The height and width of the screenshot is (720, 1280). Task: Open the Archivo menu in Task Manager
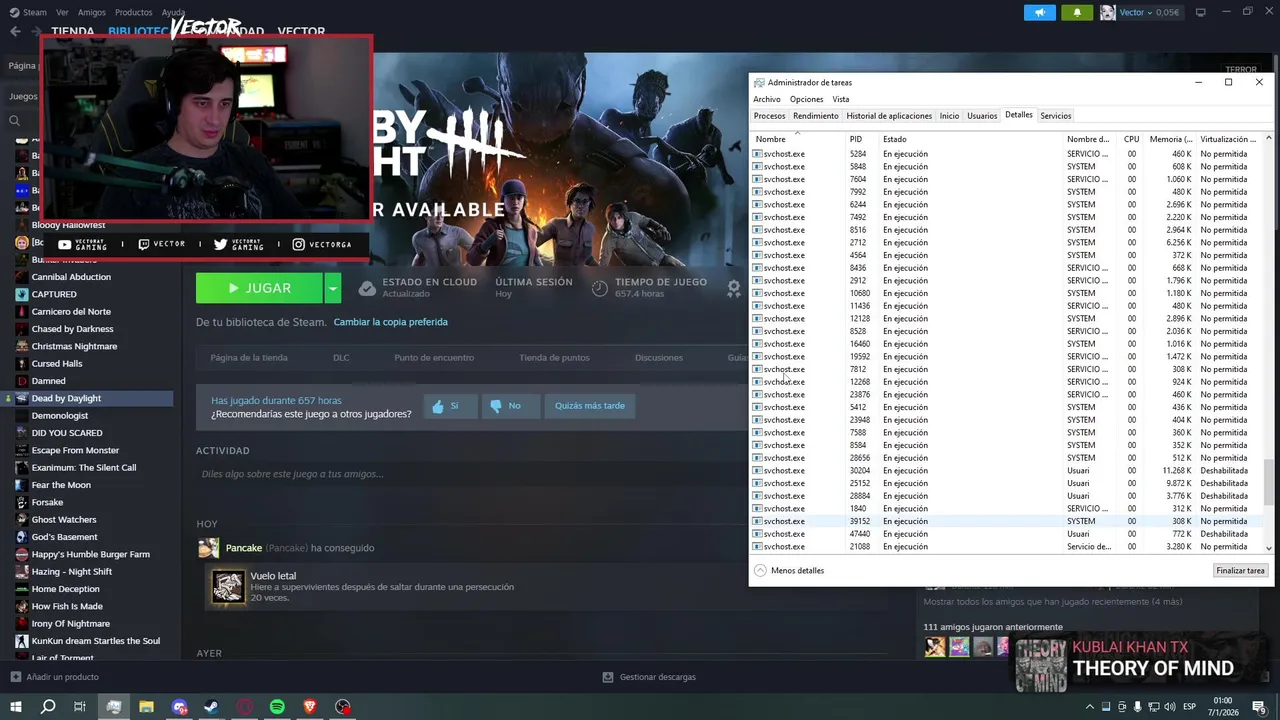[767, 99]
